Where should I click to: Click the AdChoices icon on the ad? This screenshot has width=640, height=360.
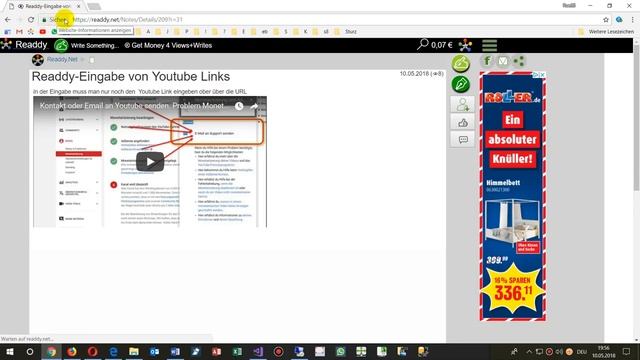(536, 75)
